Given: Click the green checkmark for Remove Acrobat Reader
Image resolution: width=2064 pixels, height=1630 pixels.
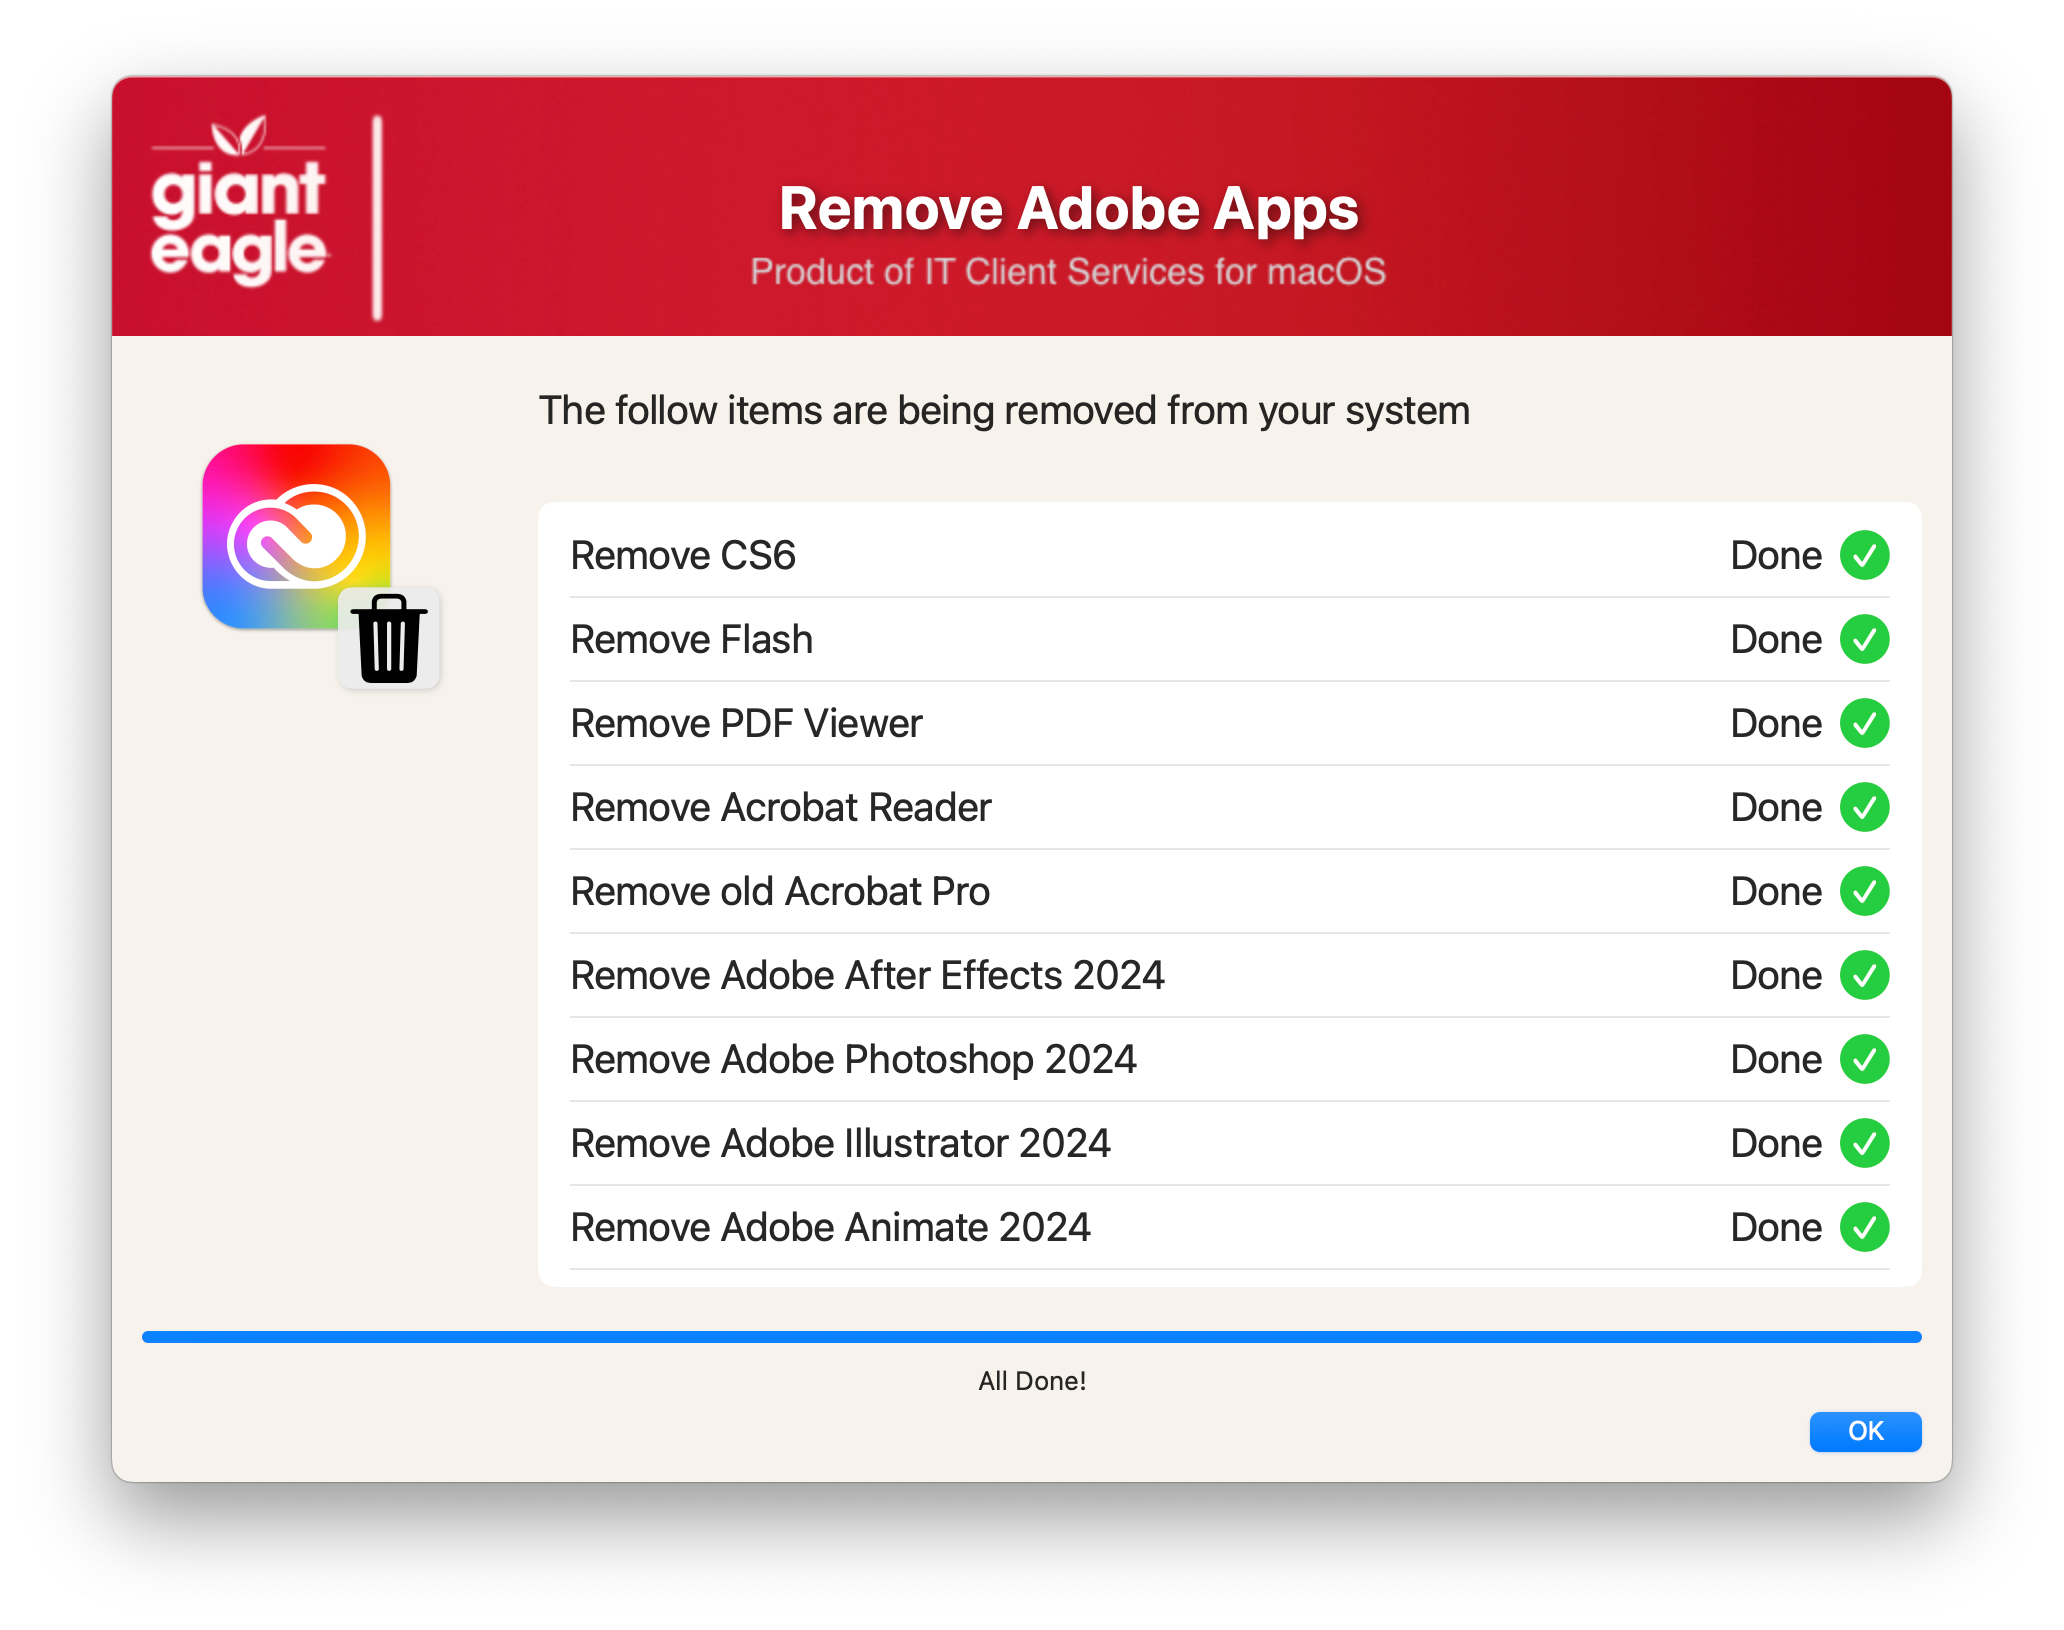Looking at the screenshot, I should coord(1864,807).
